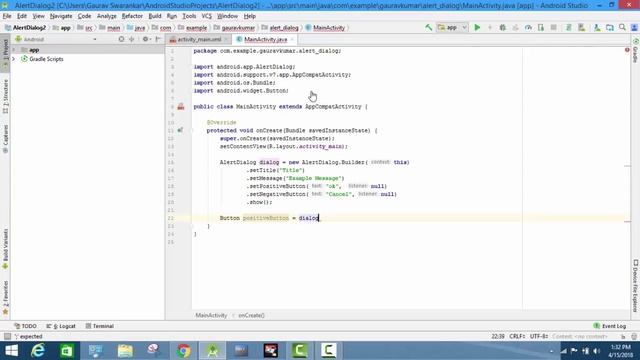Open the Analyze menu
Image resolution: width=640 pixels, height=360 pixels.
[x=107, y=16]
